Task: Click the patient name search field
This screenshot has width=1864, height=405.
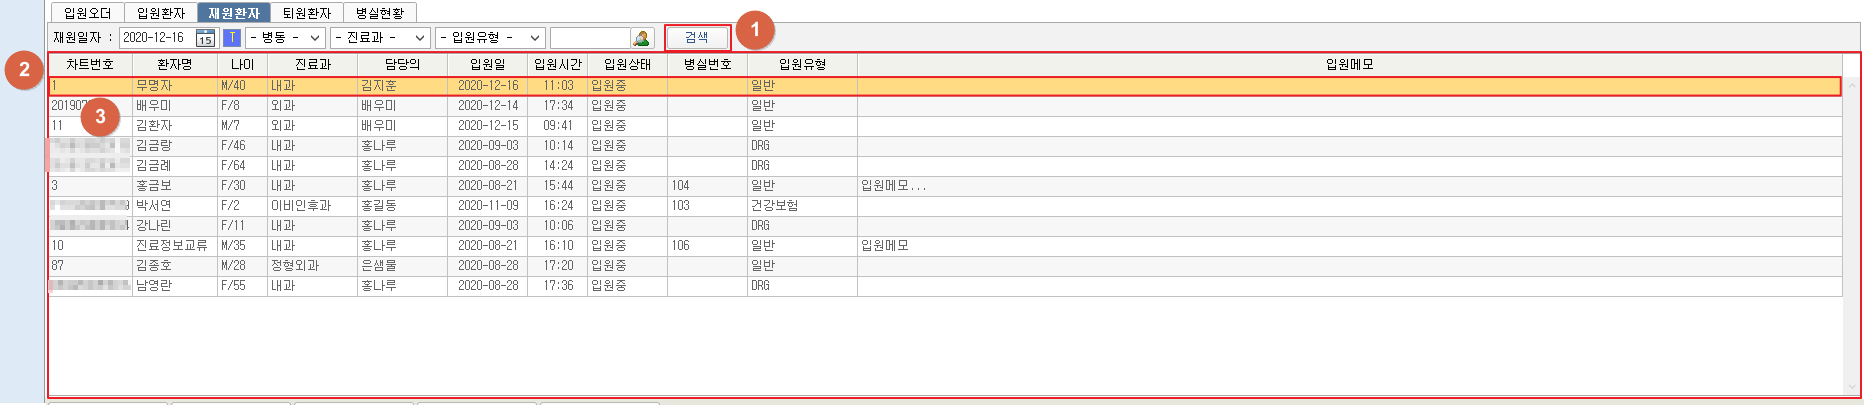Action: click(590, 38)
